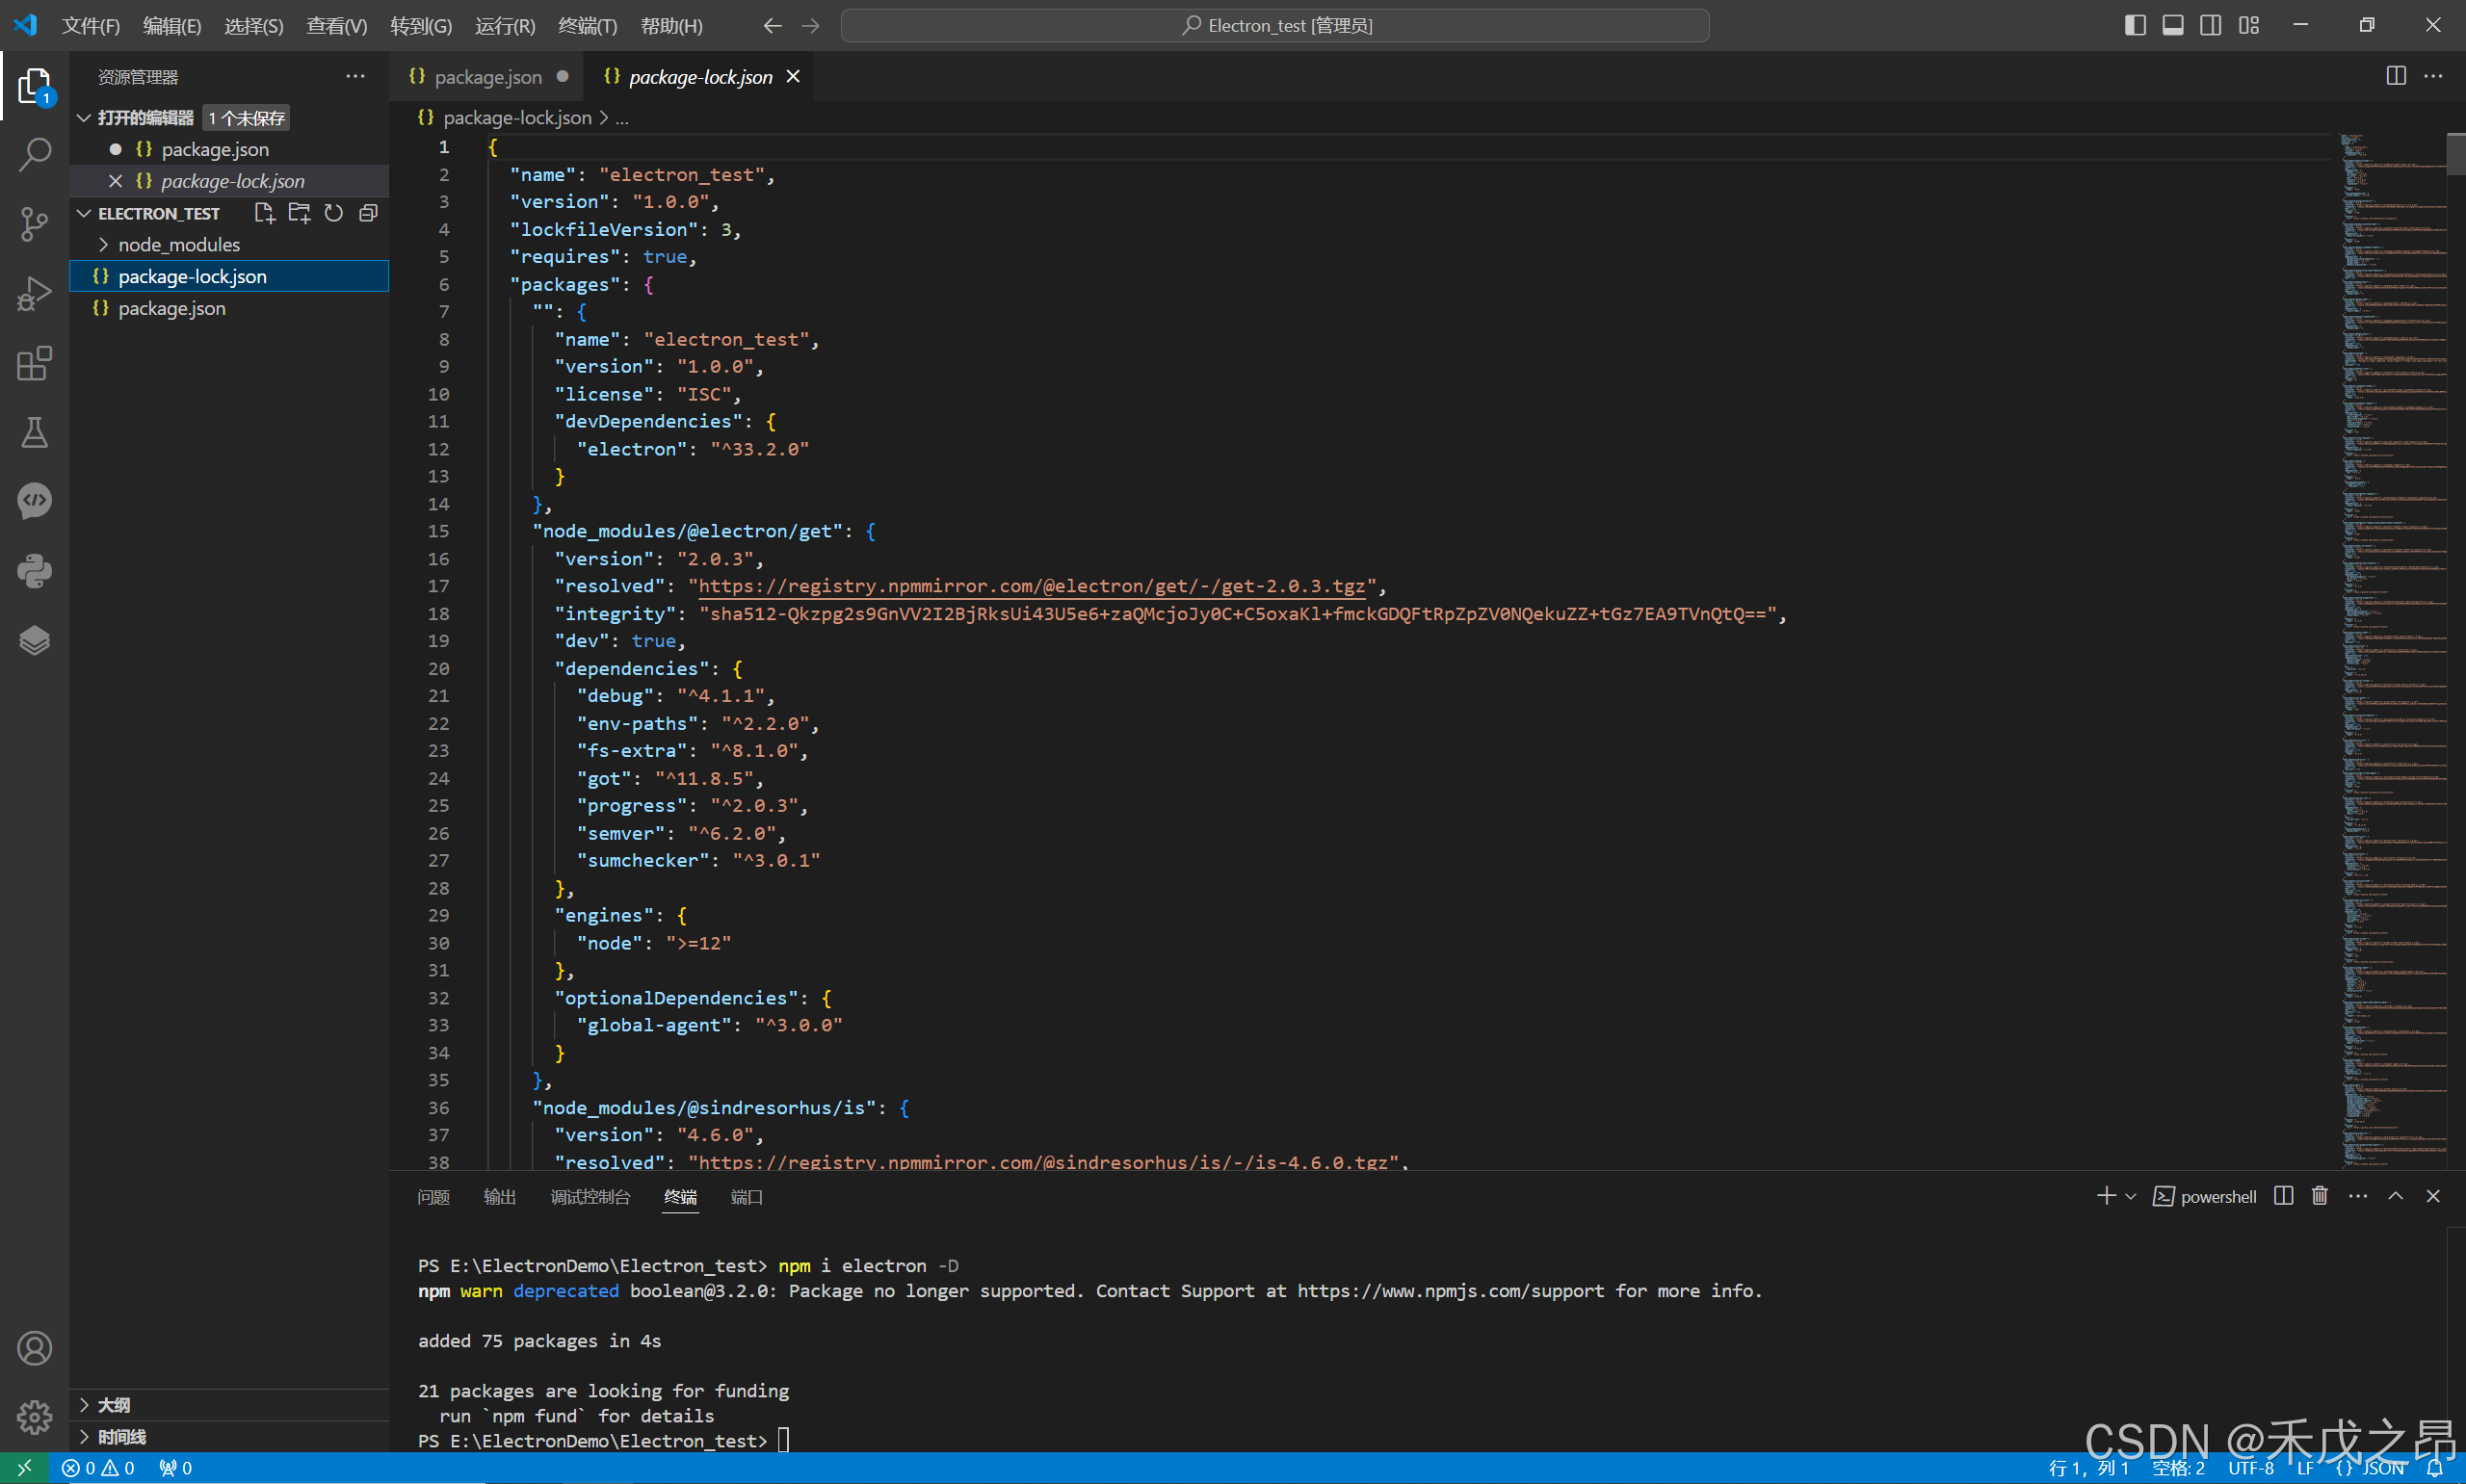Click New Folder icon in ELECTRON_TEST header
The image size is (2466, 1484).
(299, 213)
